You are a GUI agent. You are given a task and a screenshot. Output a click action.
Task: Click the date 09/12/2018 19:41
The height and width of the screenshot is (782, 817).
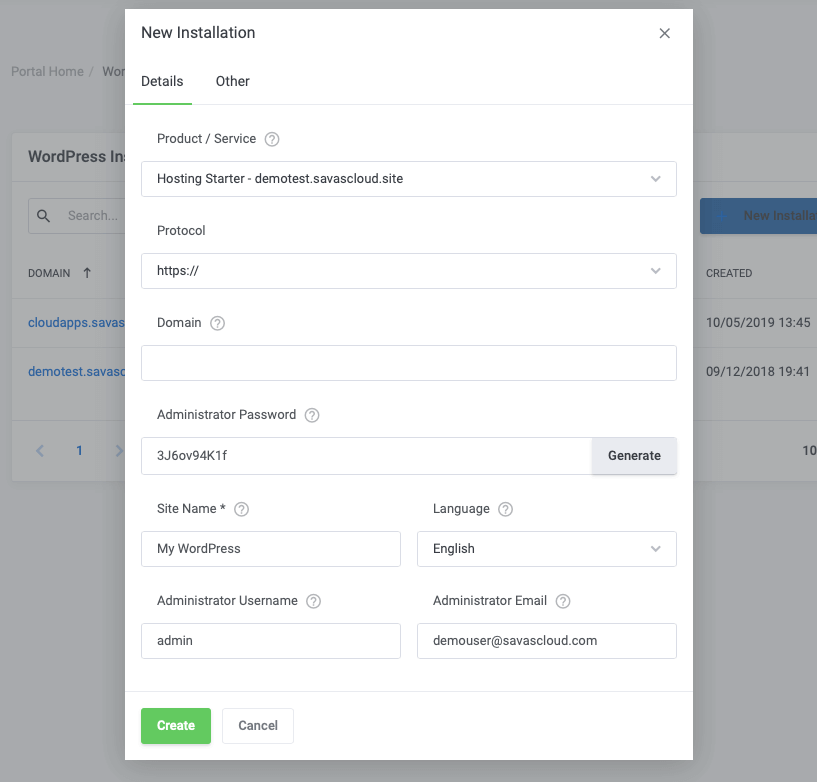pyautogui.click(x=758, y=372)
